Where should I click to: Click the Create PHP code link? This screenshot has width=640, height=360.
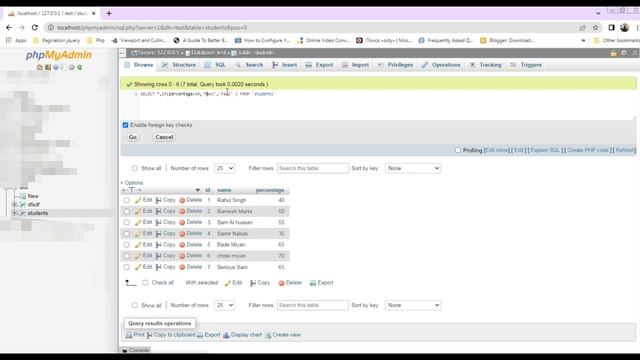tap(588, 150)
